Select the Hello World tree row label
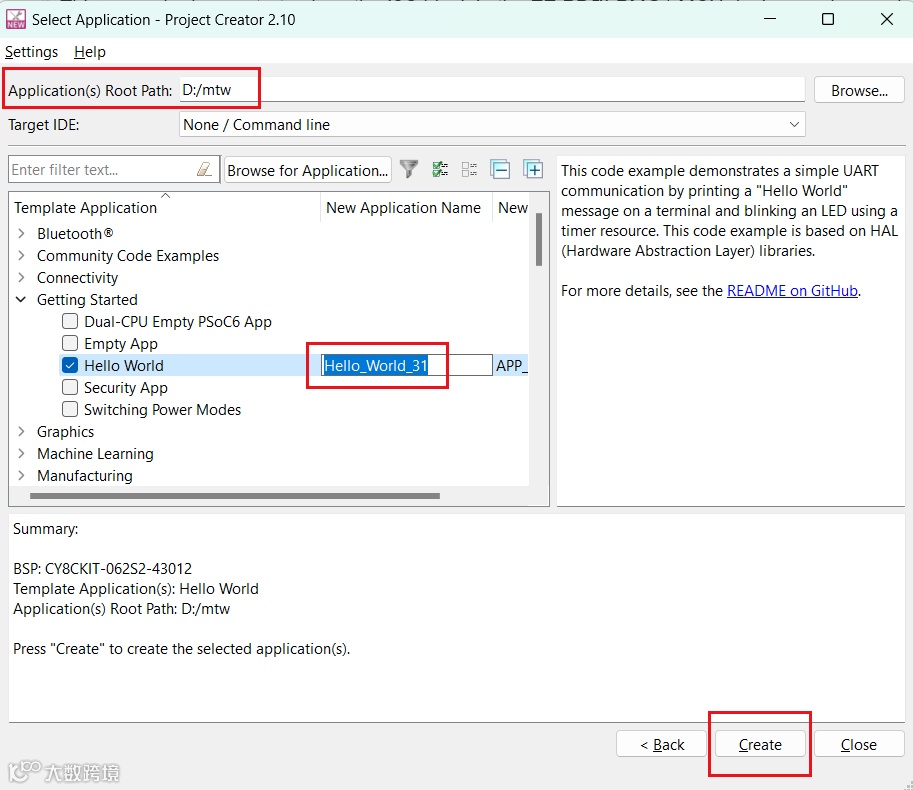Image resolution: width=913 pixels, height=790 pixels. (124, 366)
